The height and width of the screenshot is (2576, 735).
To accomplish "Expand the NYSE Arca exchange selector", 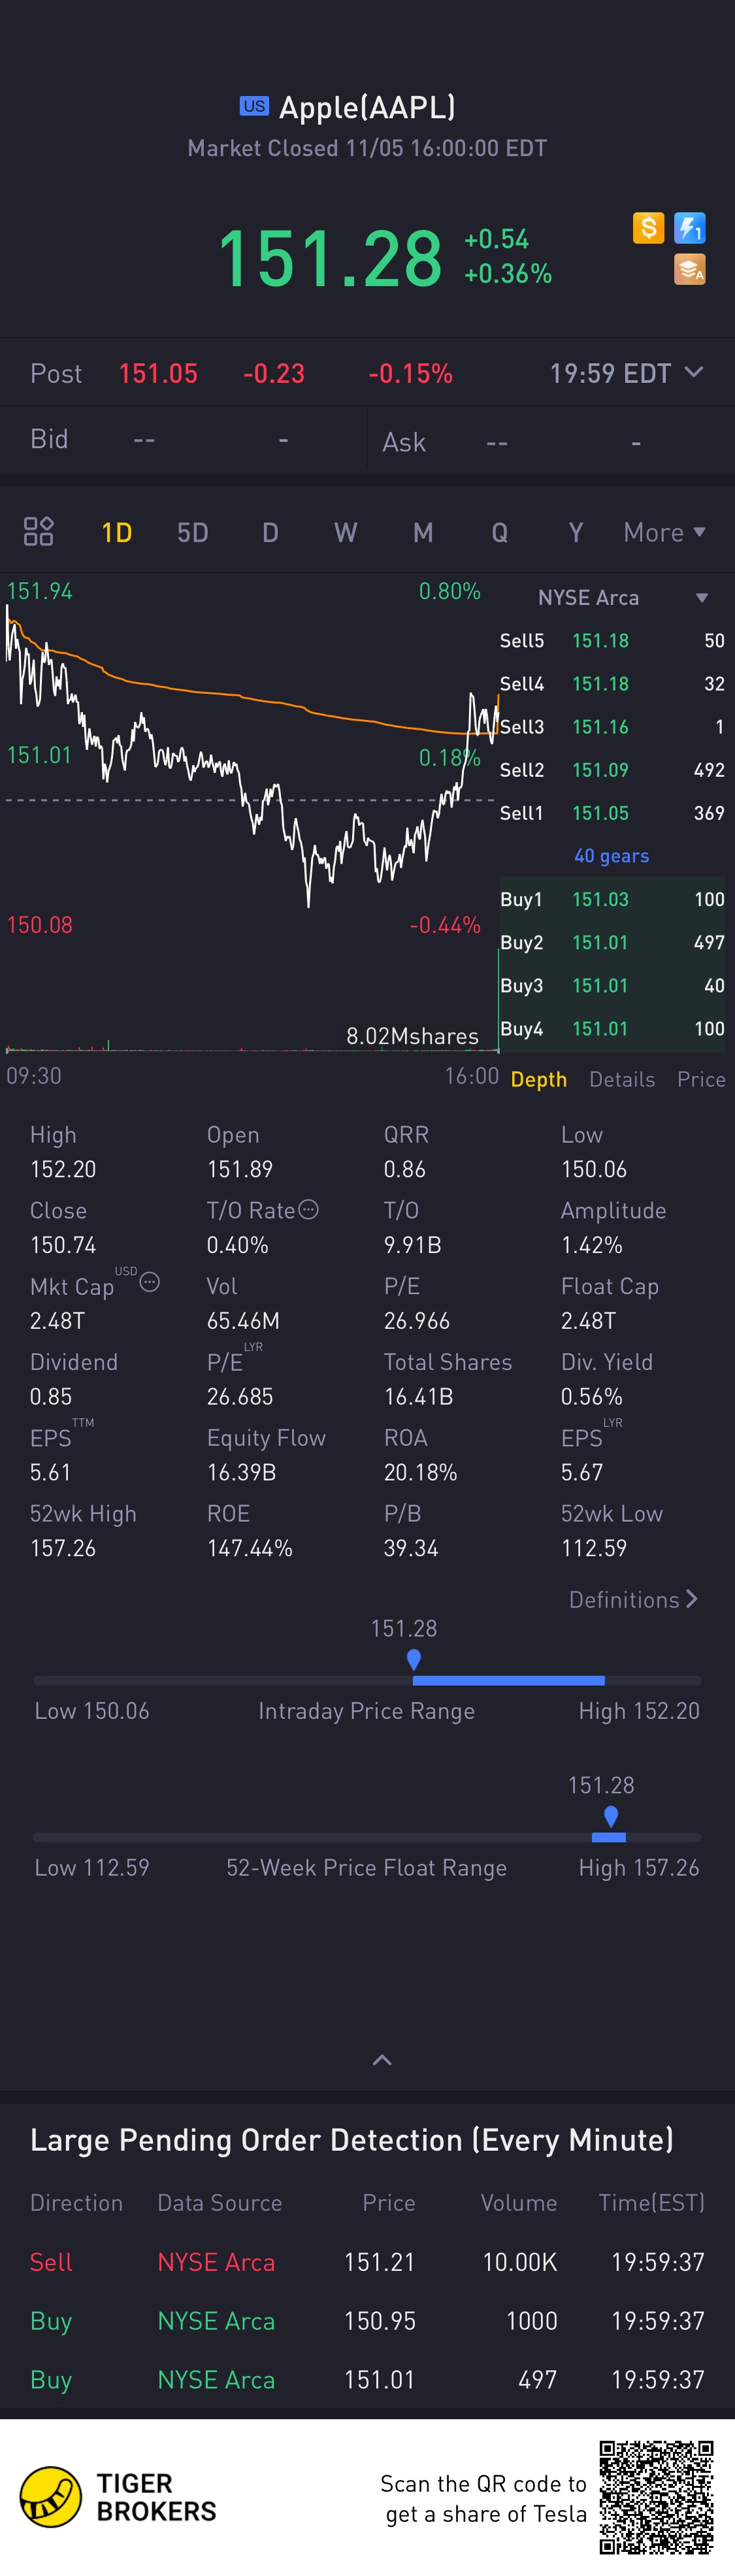I will pos(702,598).
